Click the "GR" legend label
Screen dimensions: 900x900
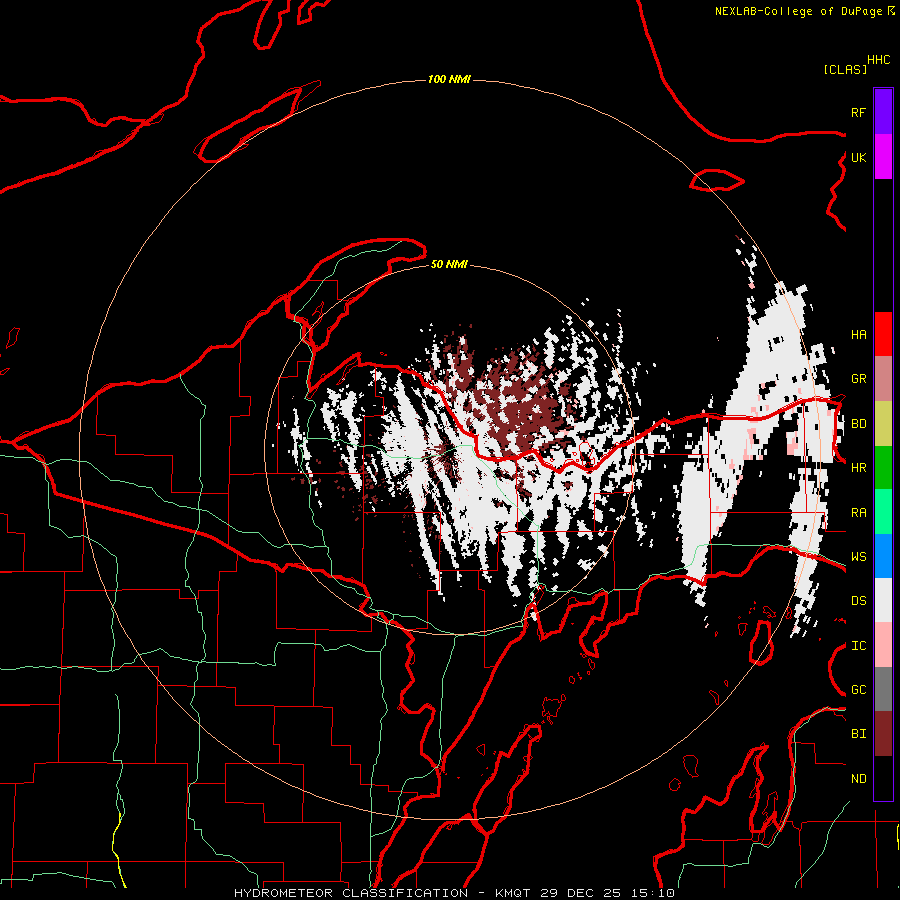point(858,379)
